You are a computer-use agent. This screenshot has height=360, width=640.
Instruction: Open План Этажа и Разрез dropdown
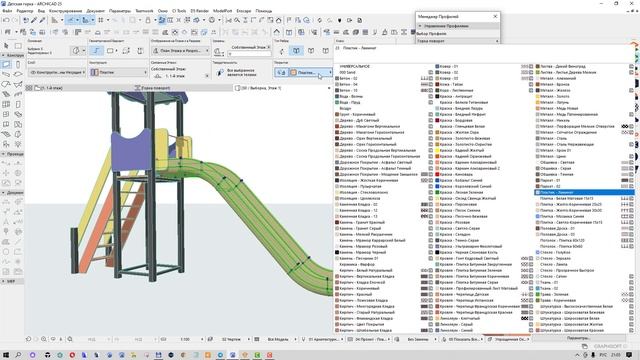(x=181, y=51)
